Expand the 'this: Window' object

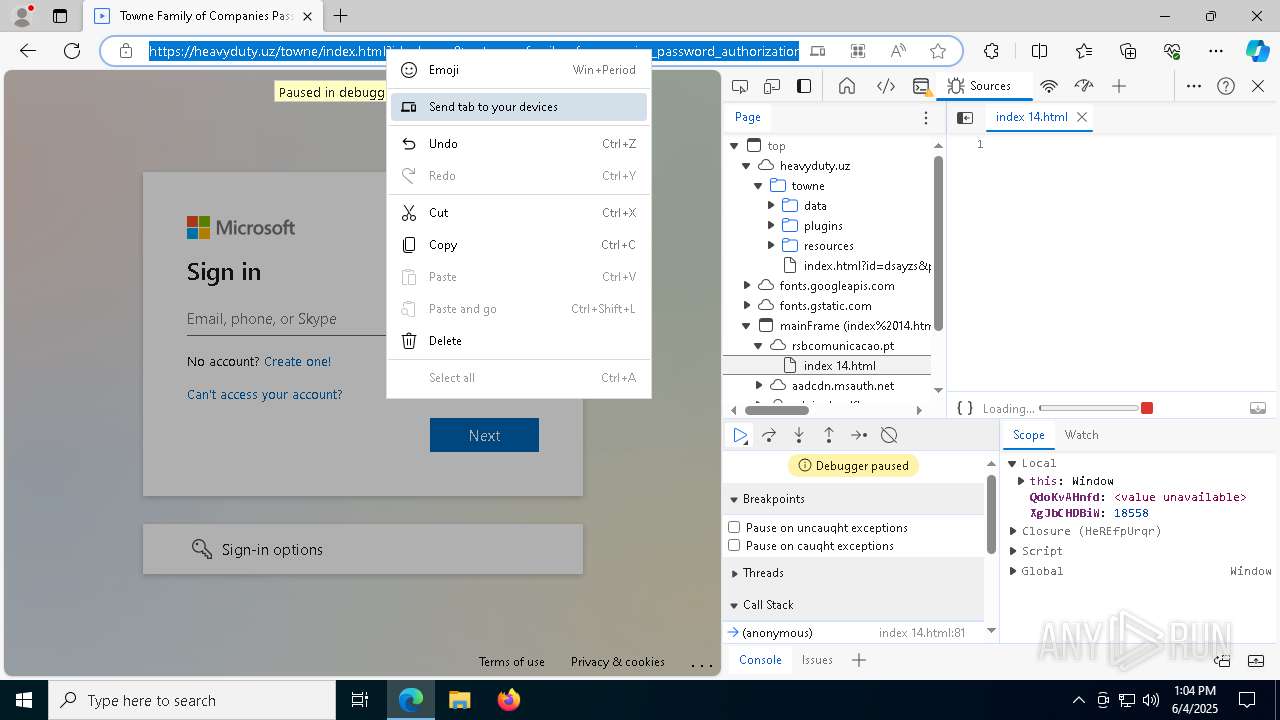pos(1021,481)
